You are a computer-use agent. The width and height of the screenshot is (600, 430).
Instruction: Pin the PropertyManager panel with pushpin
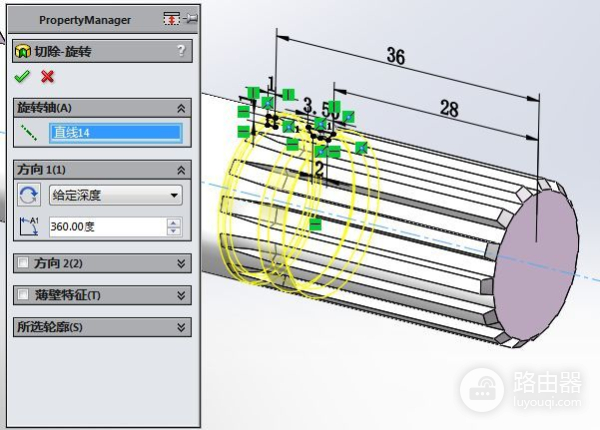click(x=189, y=19)
